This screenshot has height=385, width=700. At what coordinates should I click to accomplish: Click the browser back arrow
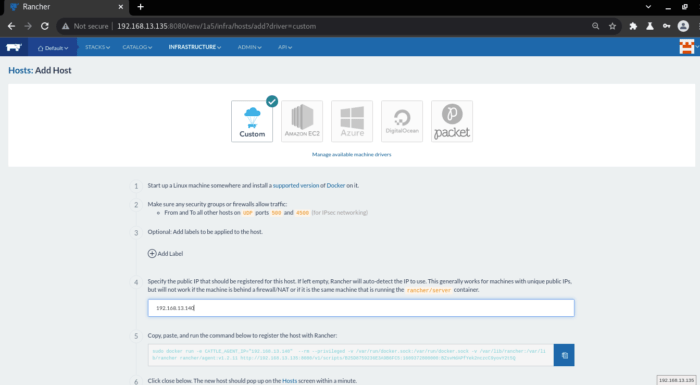pyautogui.click(x=11, y=26)
